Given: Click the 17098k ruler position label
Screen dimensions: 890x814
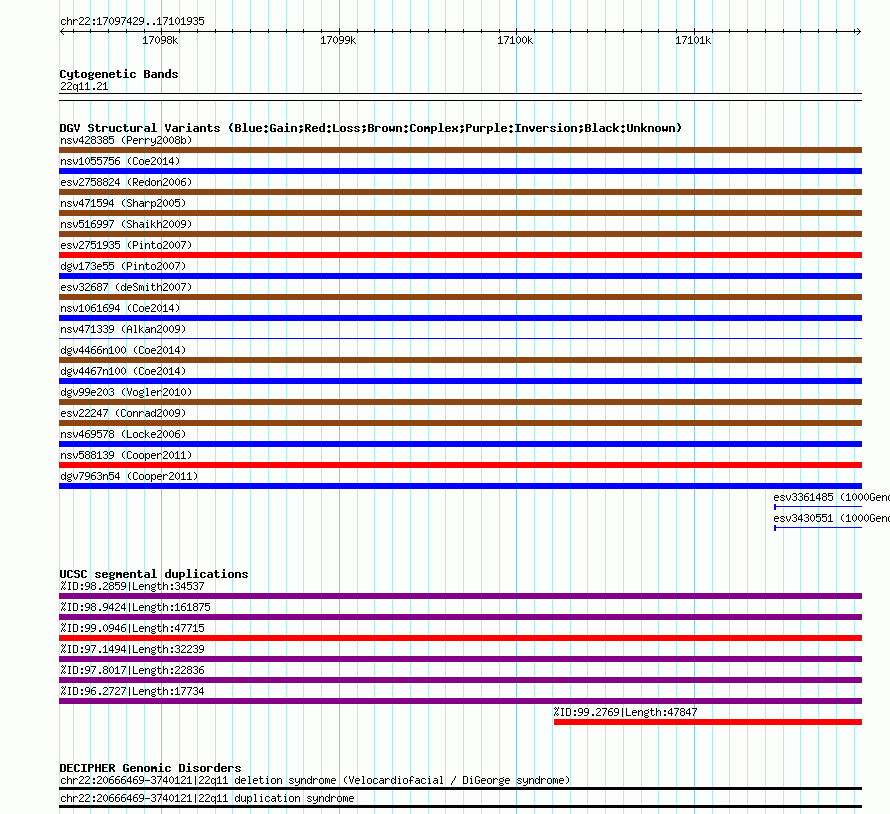Looking at the screenshot, I should (160, 40).
